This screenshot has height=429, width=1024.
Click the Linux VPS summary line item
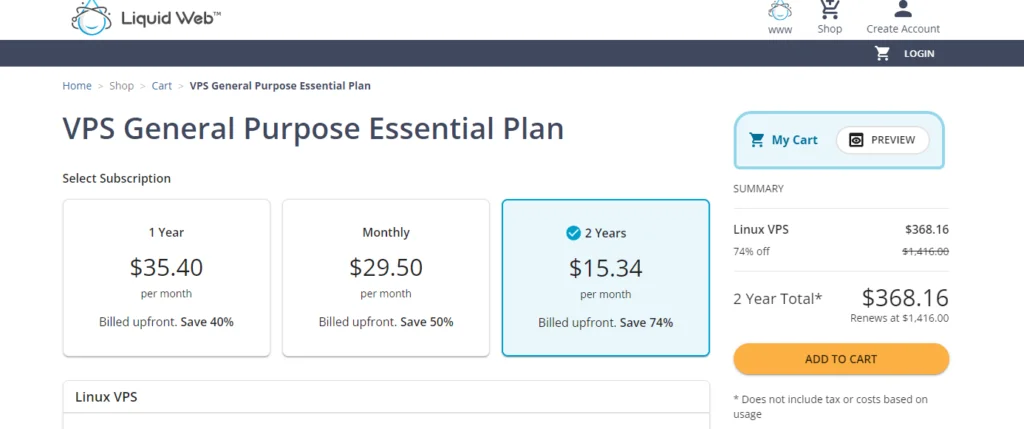click(x=841, y=240)
